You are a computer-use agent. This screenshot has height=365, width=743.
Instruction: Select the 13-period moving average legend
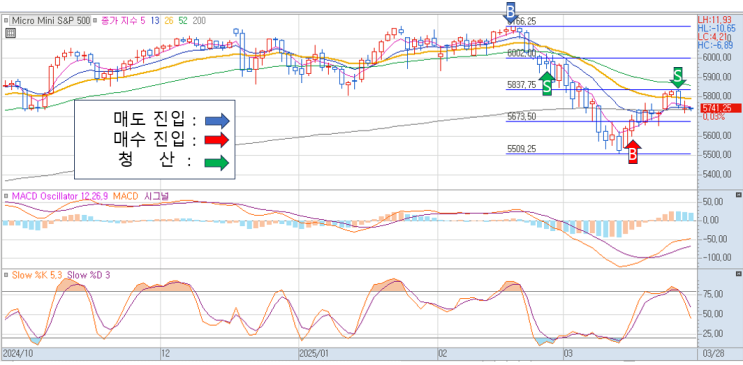[154, 21]
